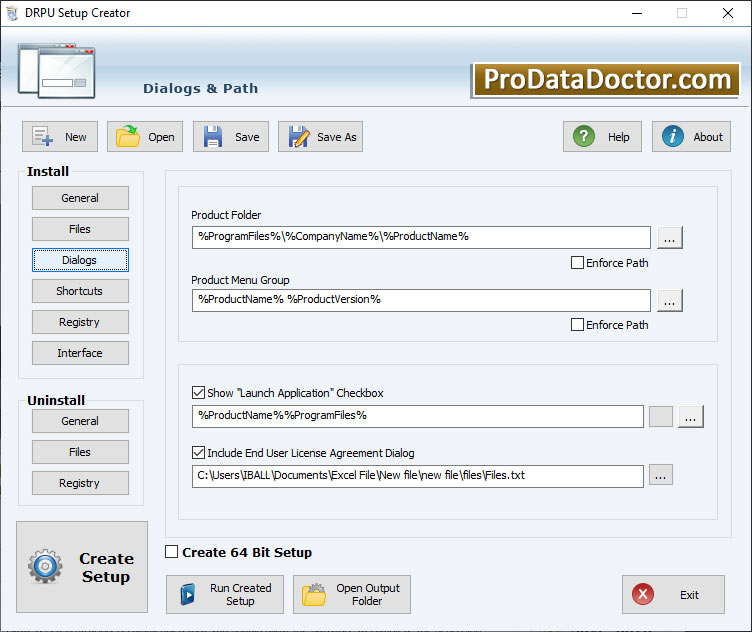Viewport: 752px width, 632px height.
Task: Click the About button label
Action: [x=708, y=137]
